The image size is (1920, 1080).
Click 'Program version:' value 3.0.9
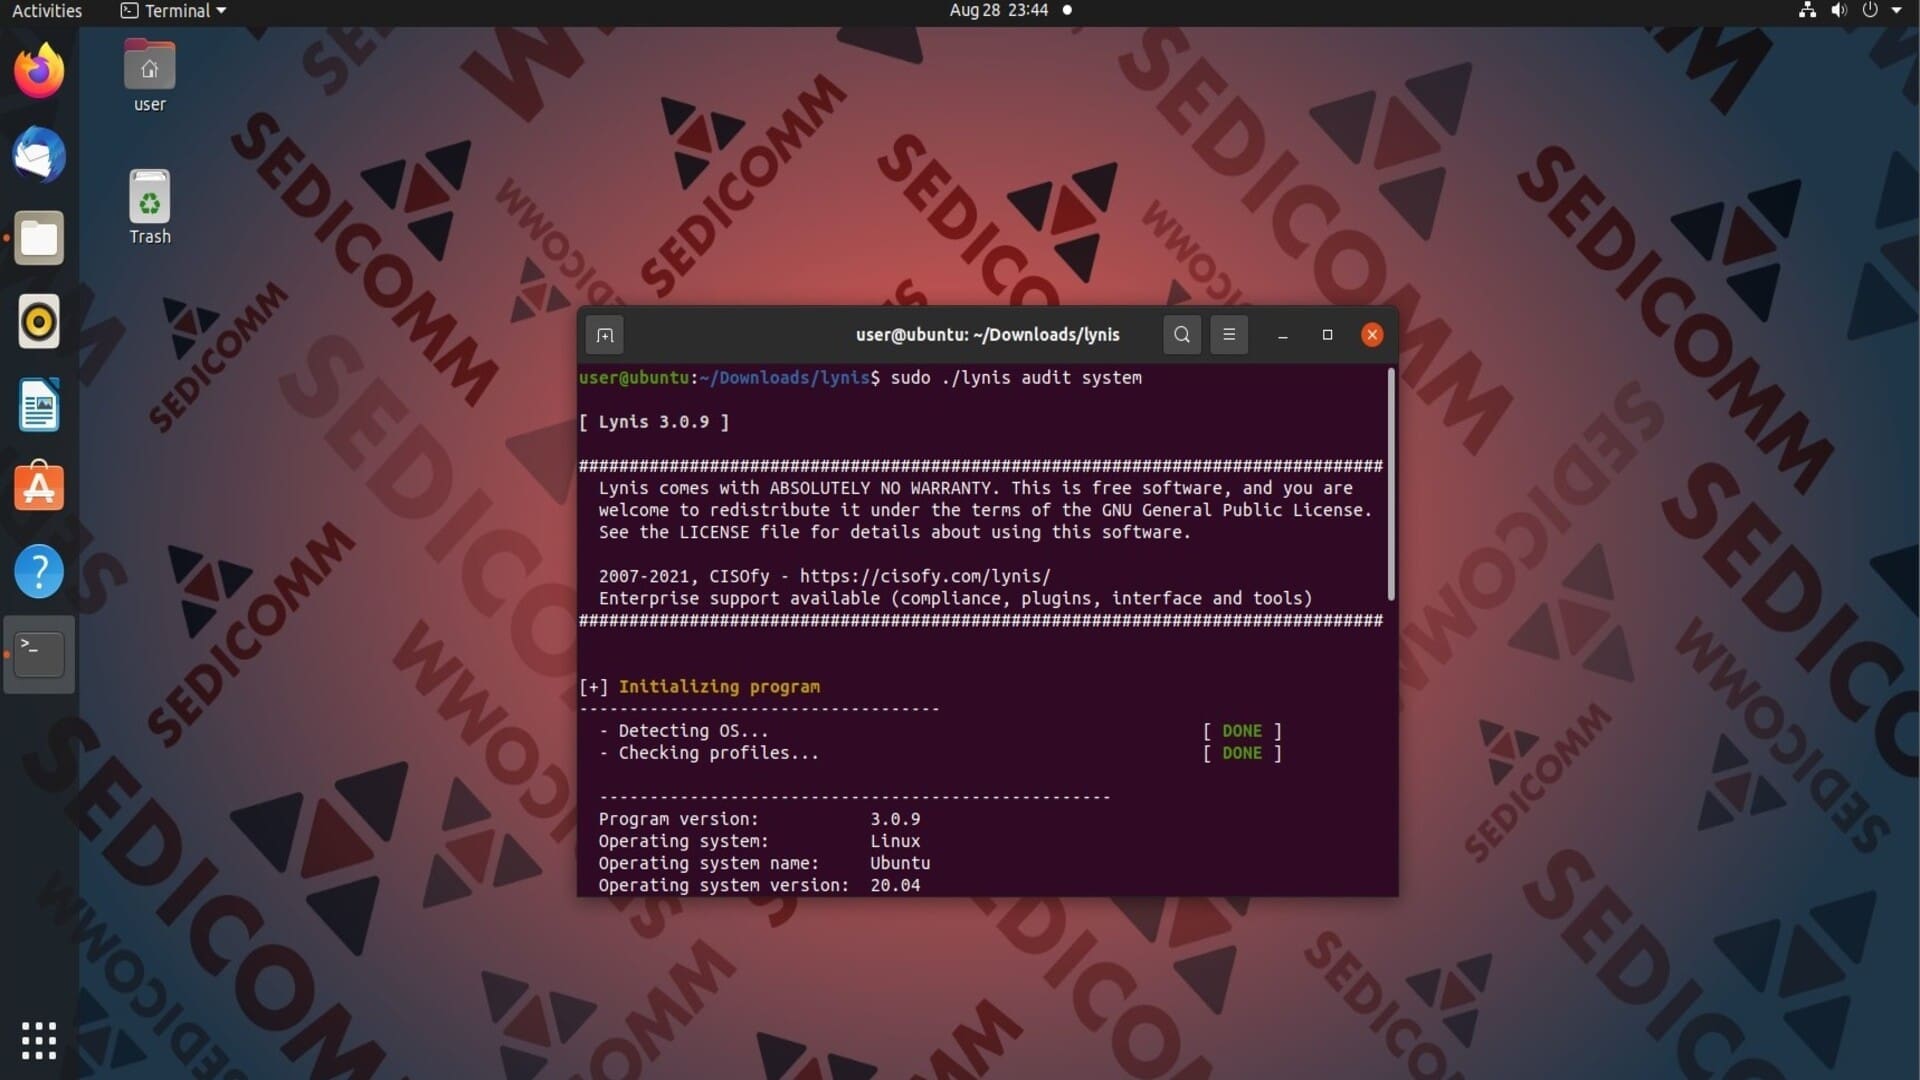click(x=895, y=819)
